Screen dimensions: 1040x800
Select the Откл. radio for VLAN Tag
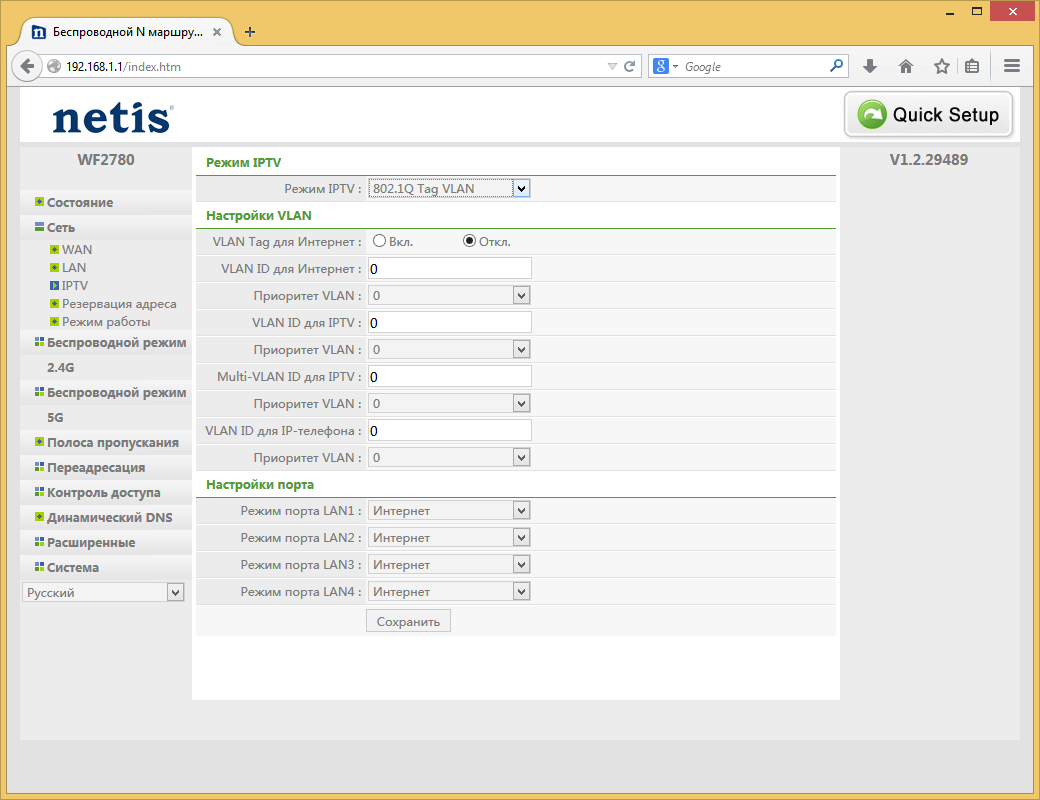[469, 241]
